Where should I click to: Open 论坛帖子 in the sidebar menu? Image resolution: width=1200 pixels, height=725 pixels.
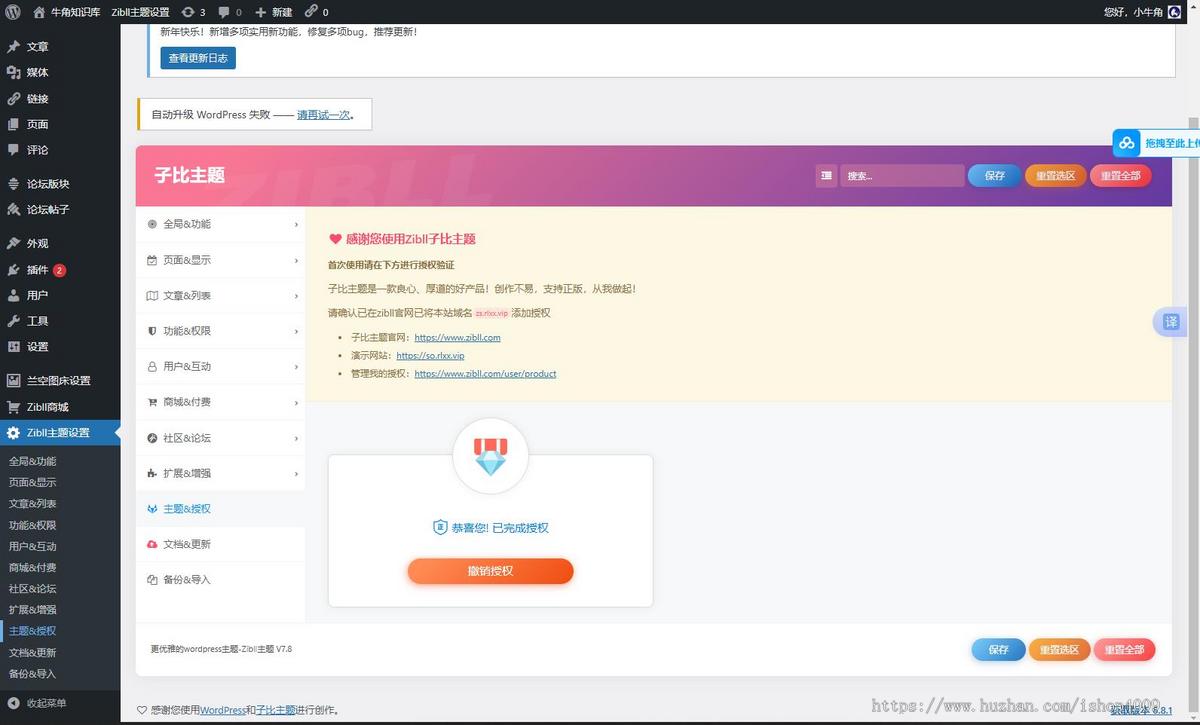[x=60, y=210]
